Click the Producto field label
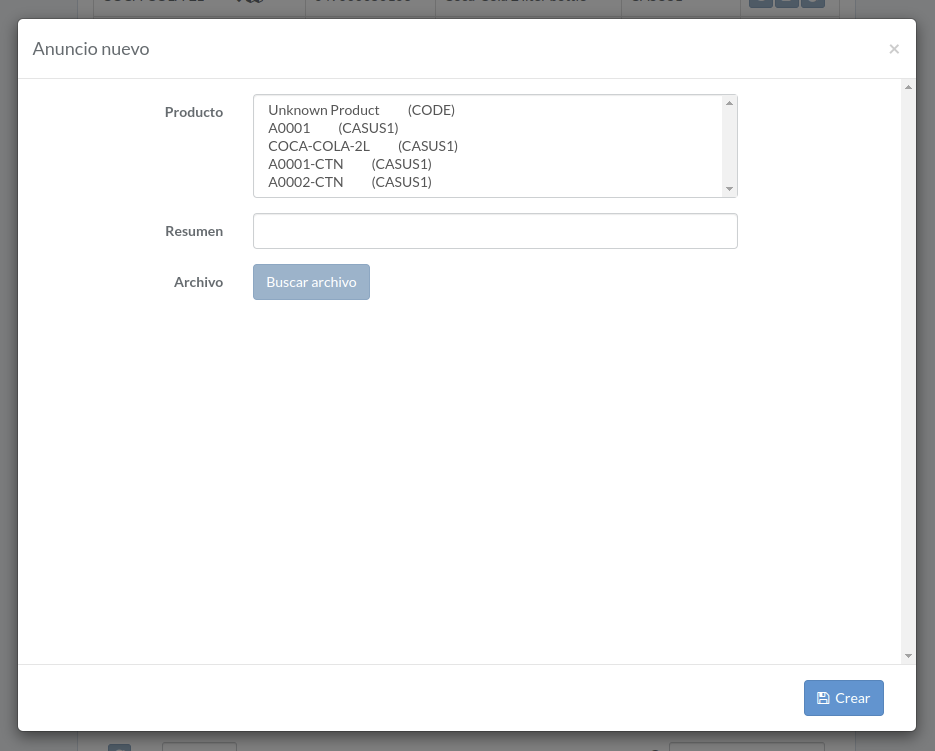This screenshot has height=751, width=935. tap(194, 112)
